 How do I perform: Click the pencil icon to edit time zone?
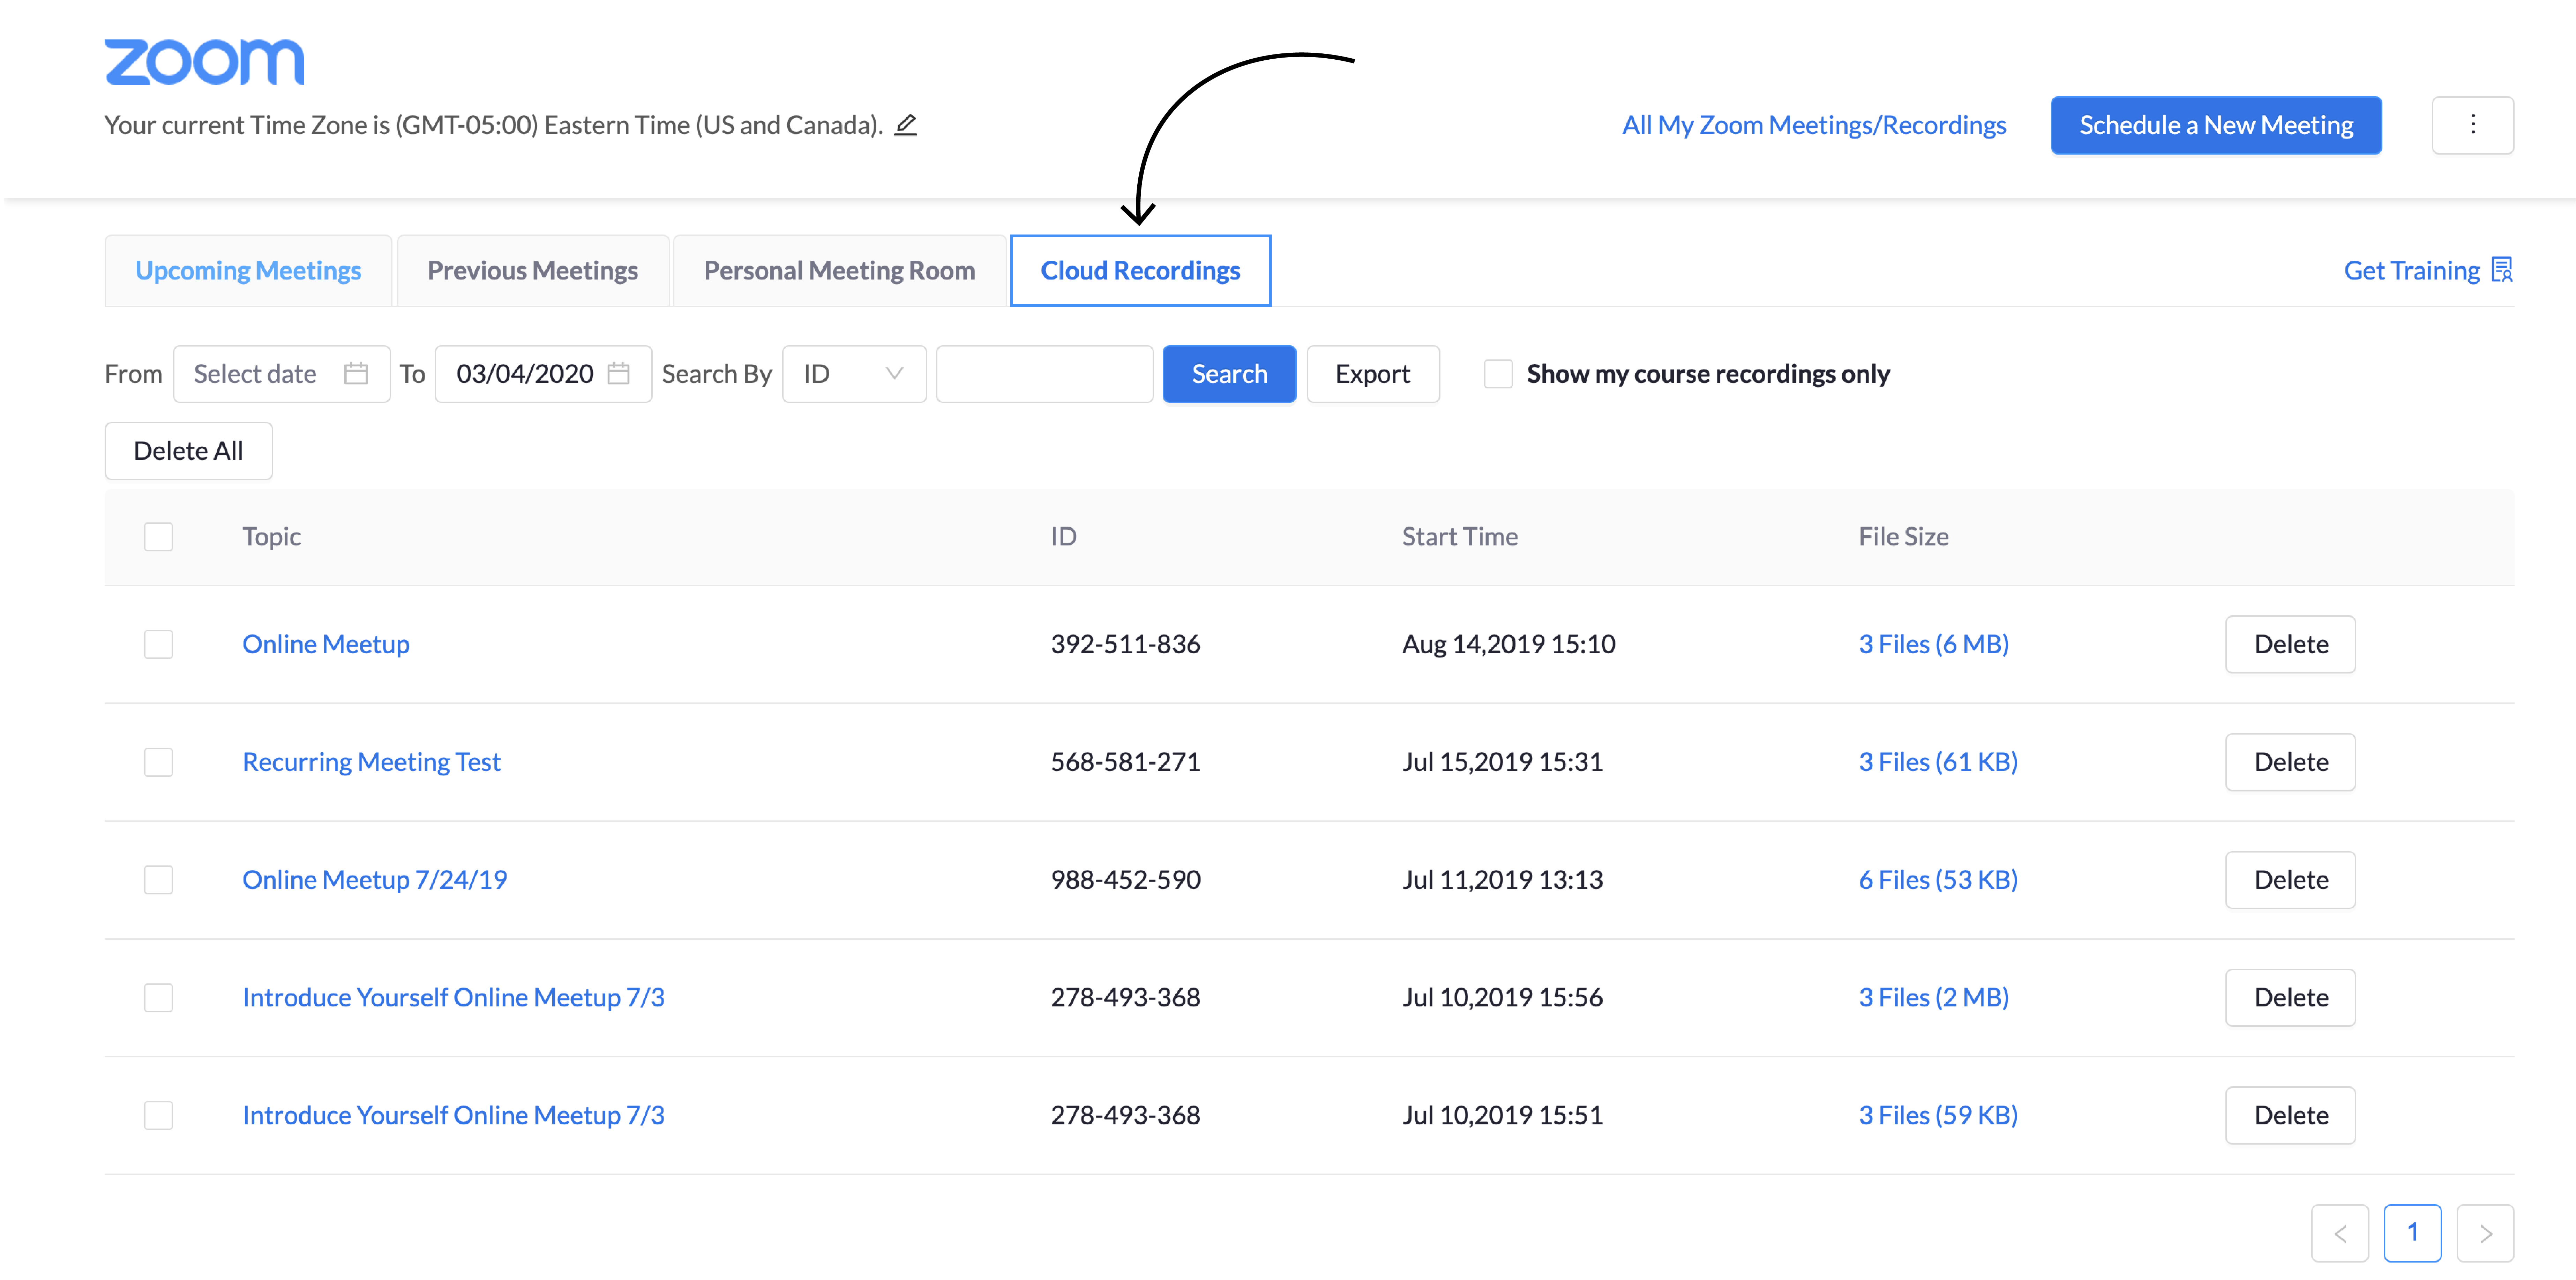[x=905, y=125]
